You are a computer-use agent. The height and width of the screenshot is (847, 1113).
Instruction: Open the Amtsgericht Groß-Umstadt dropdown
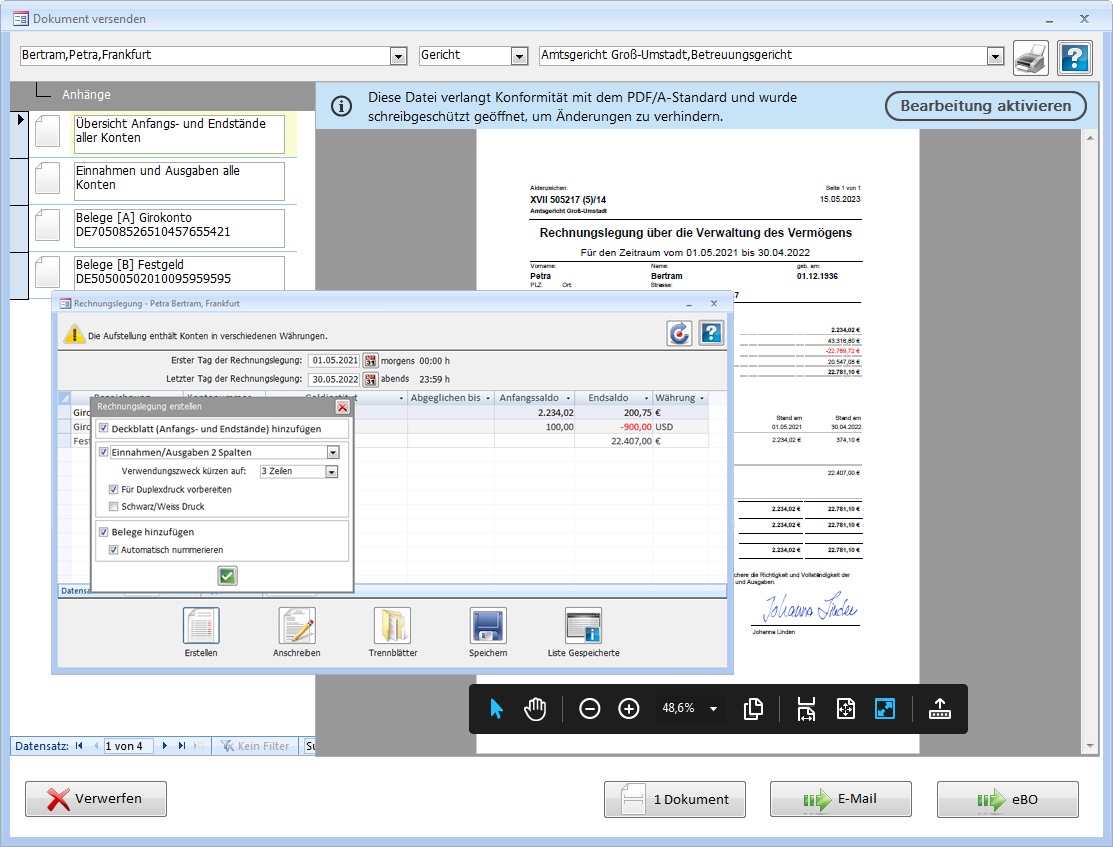(x=995, y=56)
